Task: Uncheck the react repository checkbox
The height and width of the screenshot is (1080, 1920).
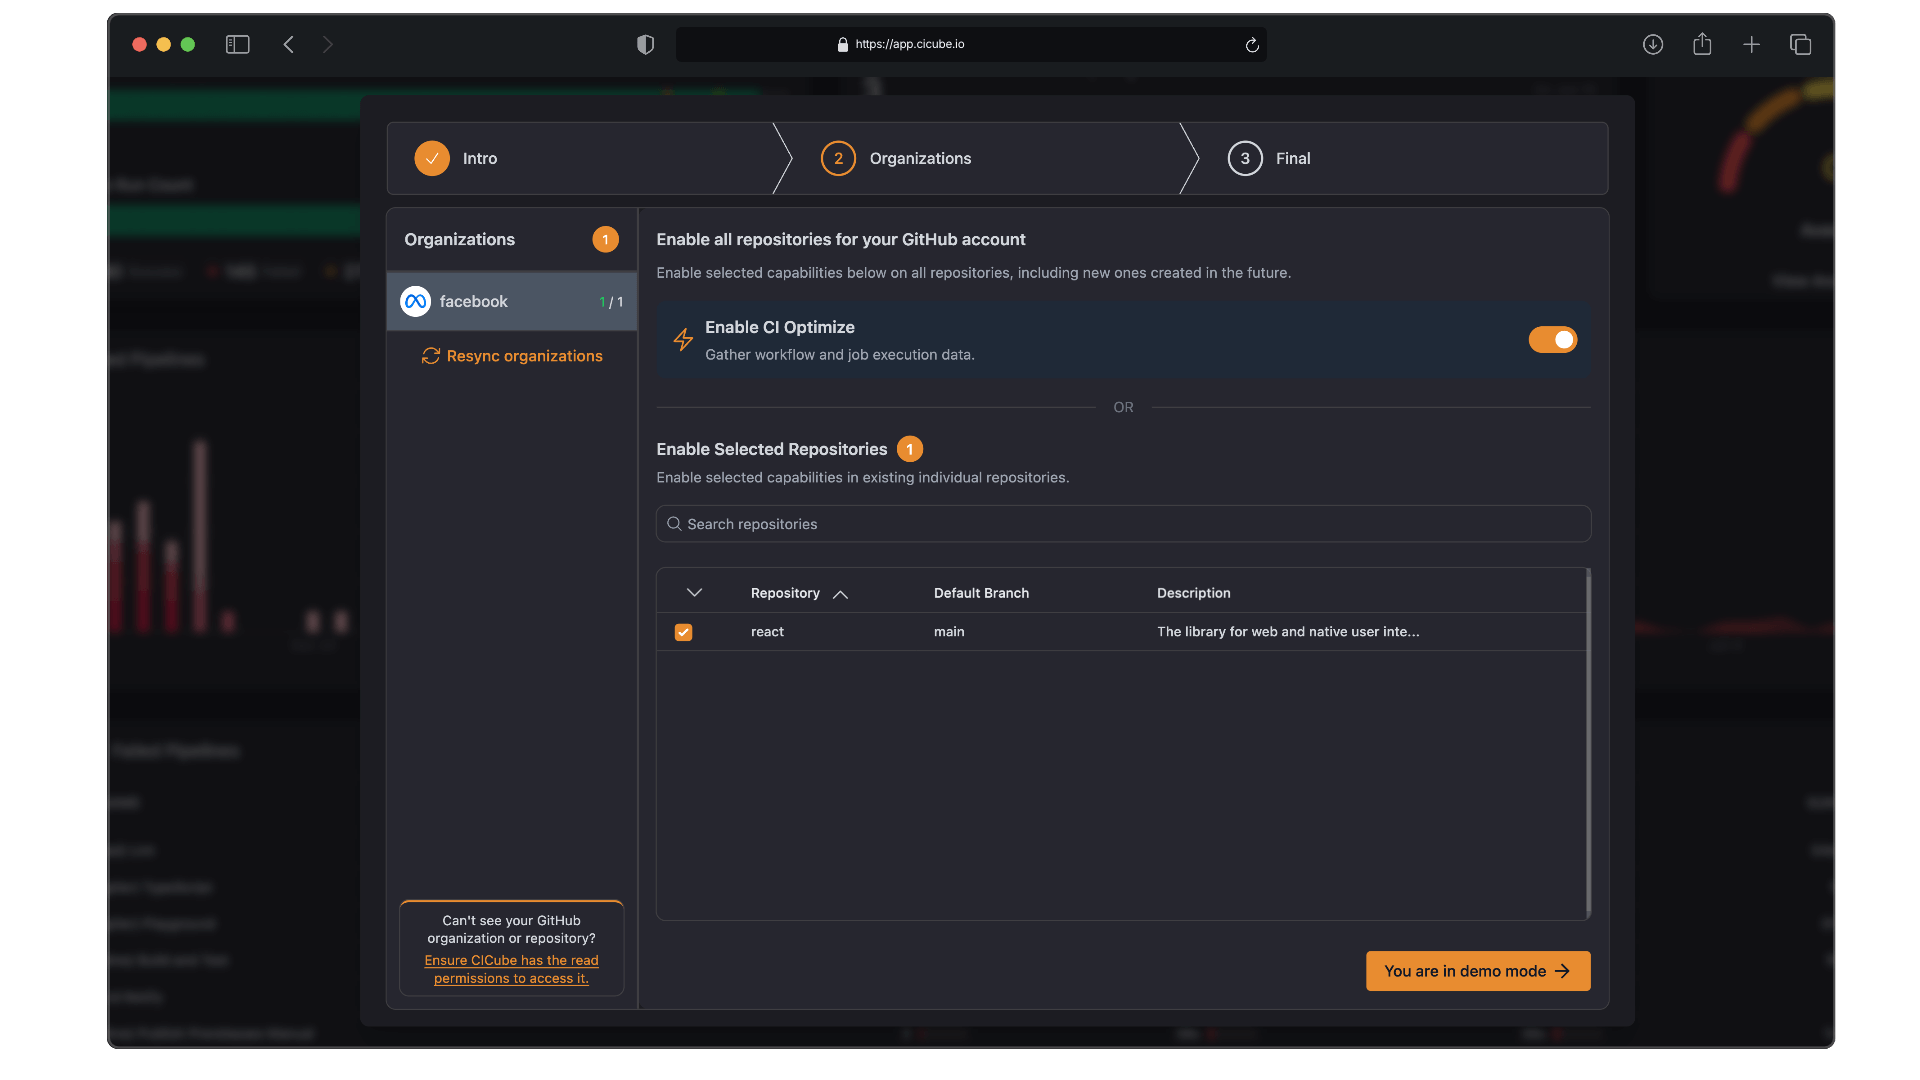Action: click(683, 632)
